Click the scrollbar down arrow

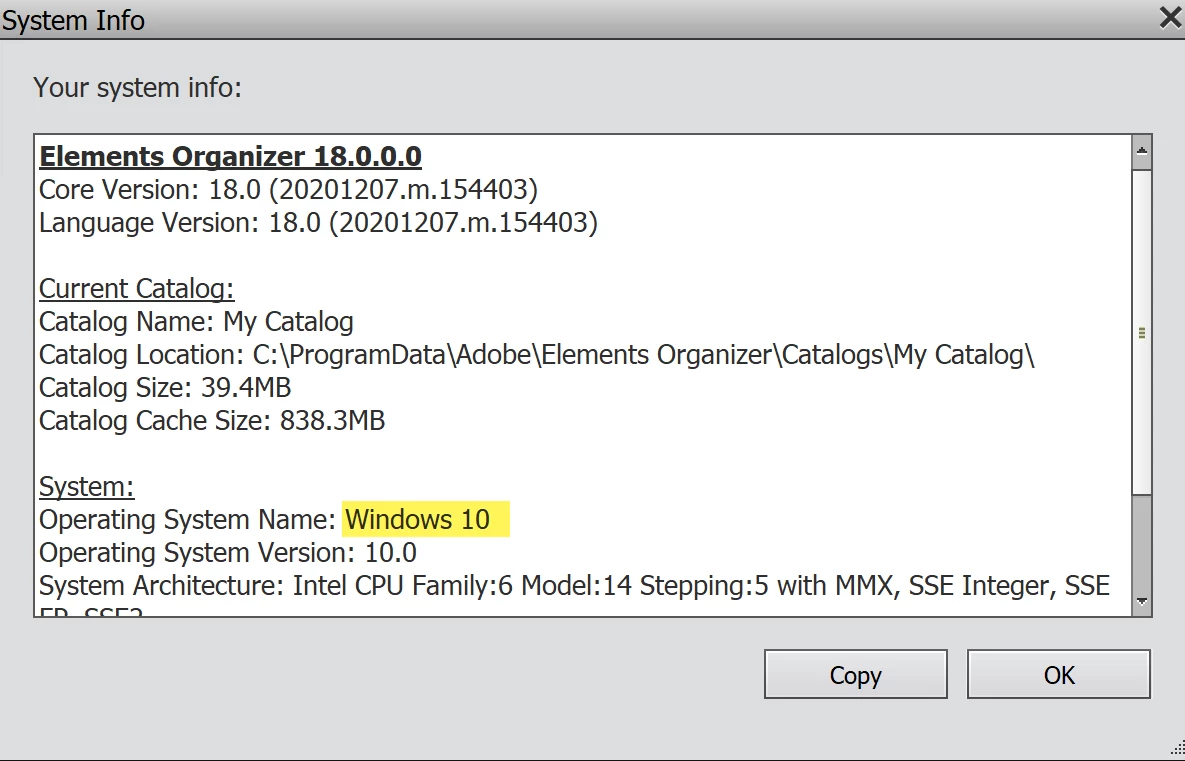[1142, 602]
